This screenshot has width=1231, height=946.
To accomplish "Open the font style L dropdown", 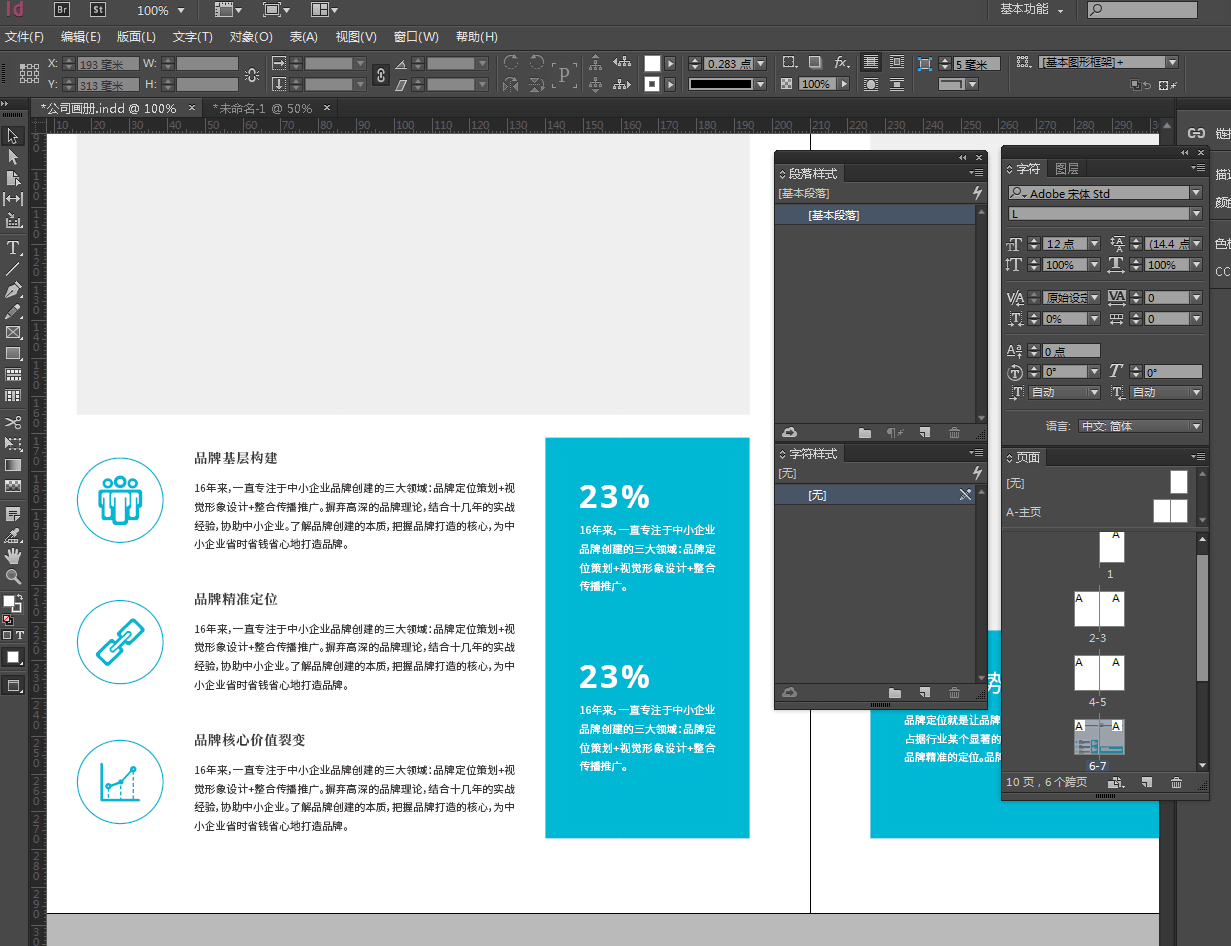I will click(x=1196, y=214).
